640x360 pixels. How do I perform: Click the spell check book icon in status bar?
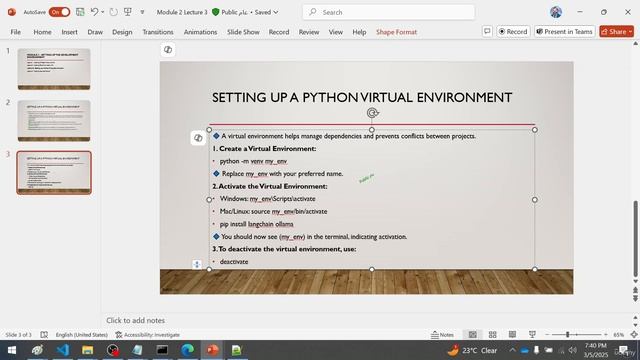(44, 335)
